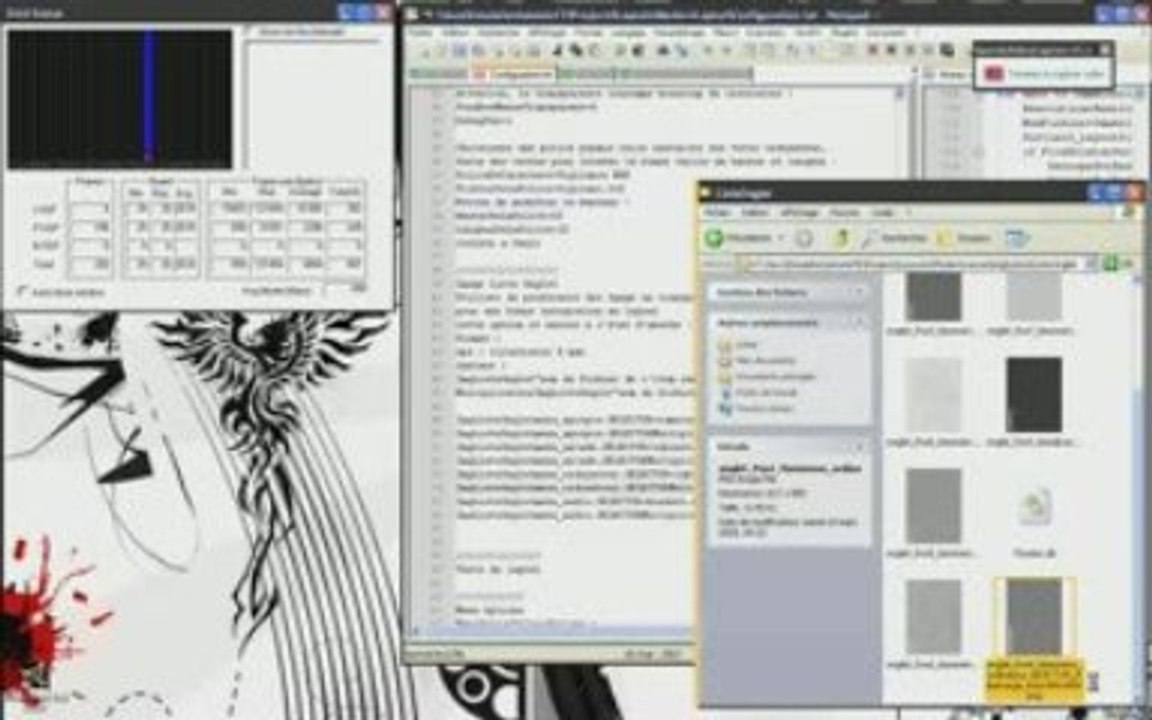This screenshot has height=720, width=1152.
Task: Collapse Détails panel in Explorer sidebar
Action: tap(858, 446)
